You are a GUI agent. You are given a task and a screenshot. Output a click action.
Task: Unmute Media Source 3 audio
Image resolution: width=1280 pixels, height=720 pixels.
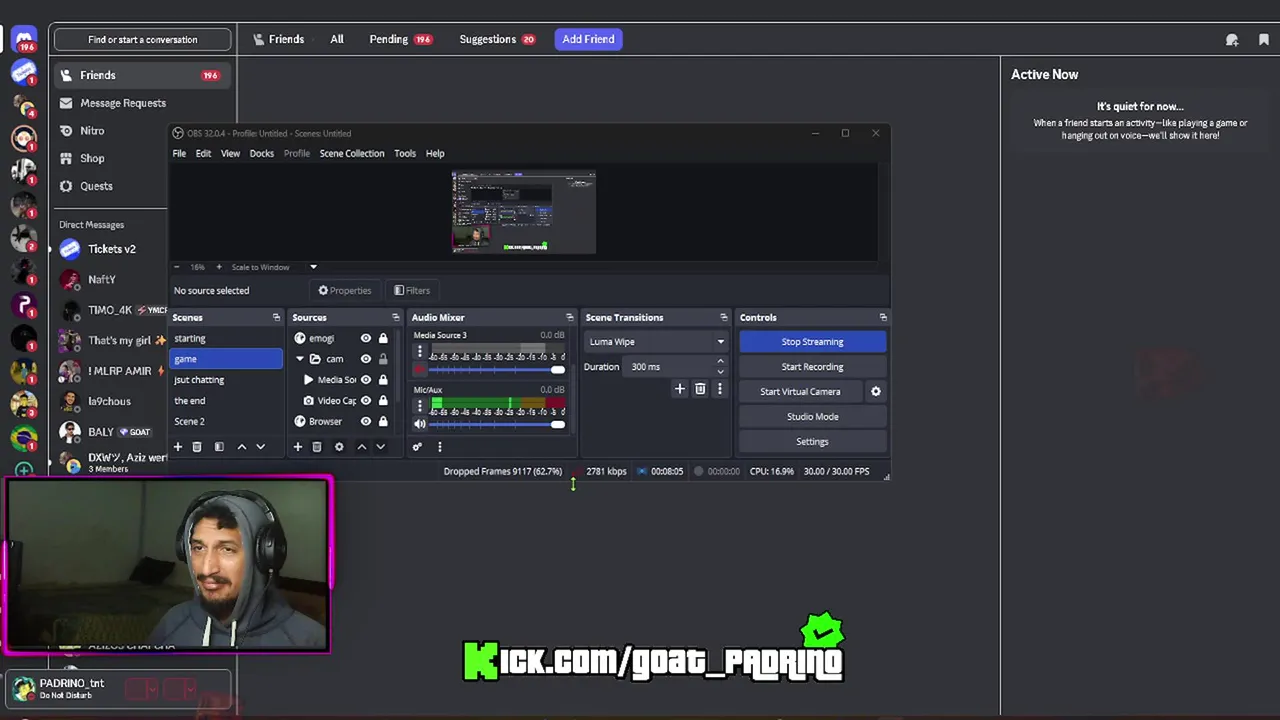(x=420, y=370)
